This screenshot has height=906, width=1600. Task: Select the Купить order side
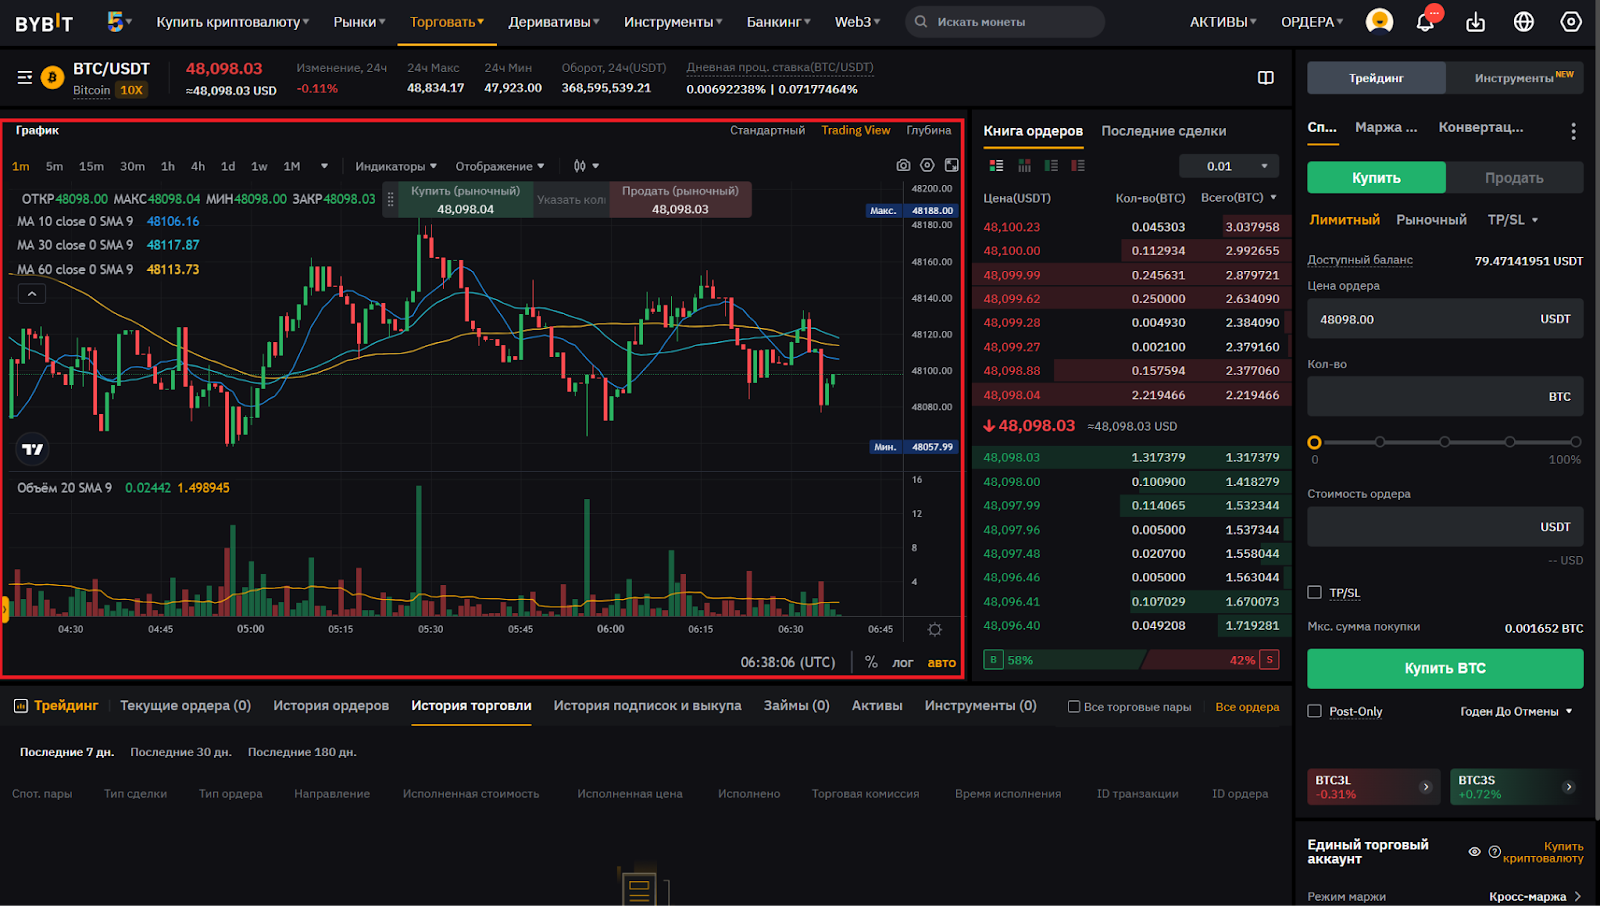(x=1376, y=178)
